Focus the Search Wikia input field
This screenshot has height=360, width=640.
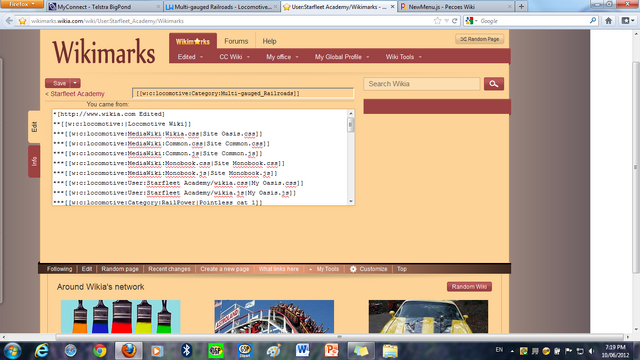point(422,84)
